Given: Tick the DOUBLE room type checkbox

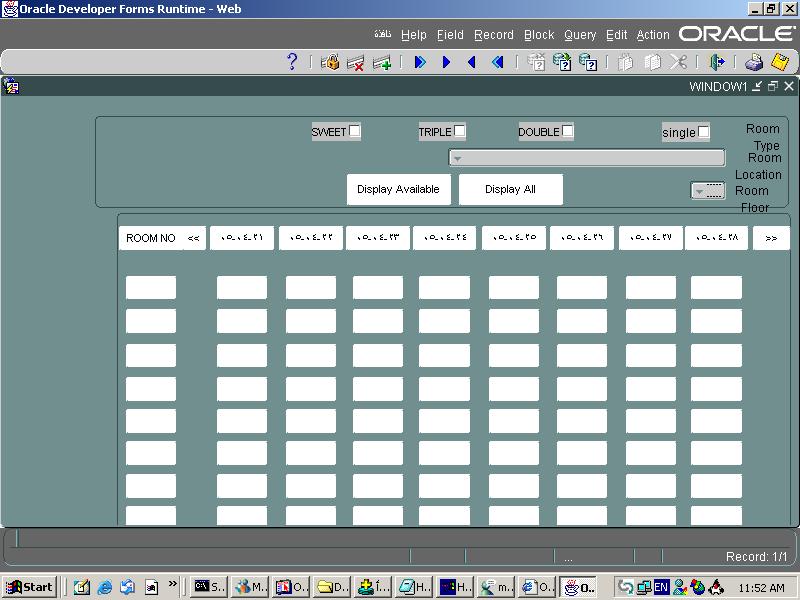Looking at the screenshot, I should tap(568, 131).
